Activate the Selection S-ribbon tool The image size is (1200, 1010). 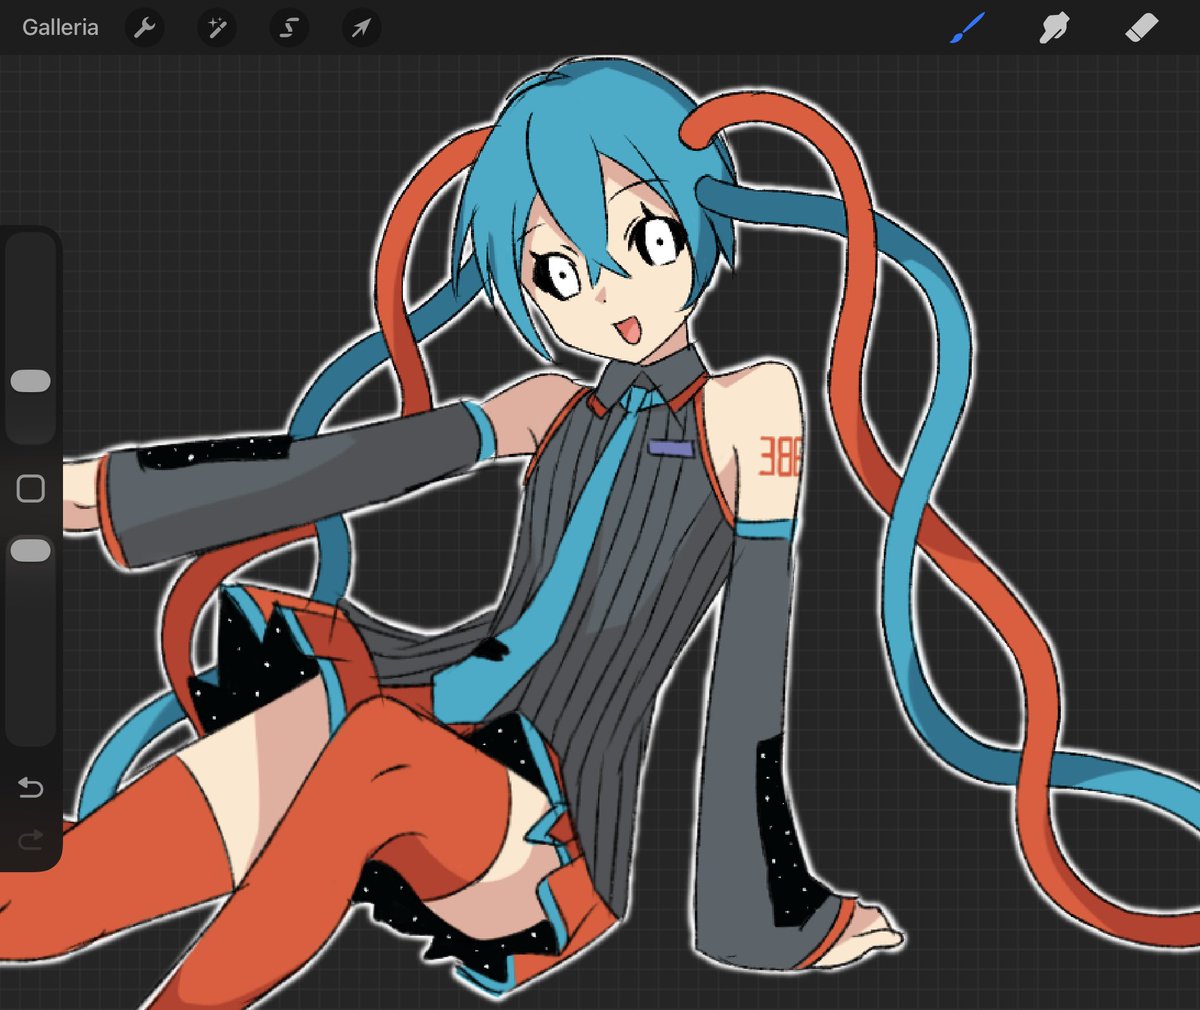tap(289, 27)
